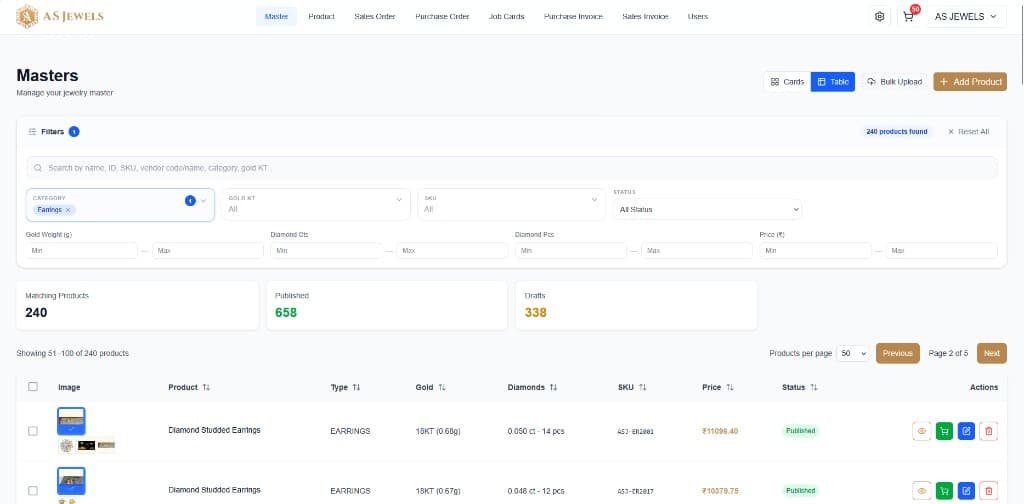Delete product ASJ-ER2001 with trash icon
The height and width of the screenshot is (504, 1024).
pyautogui.click(x=989, y=431)
